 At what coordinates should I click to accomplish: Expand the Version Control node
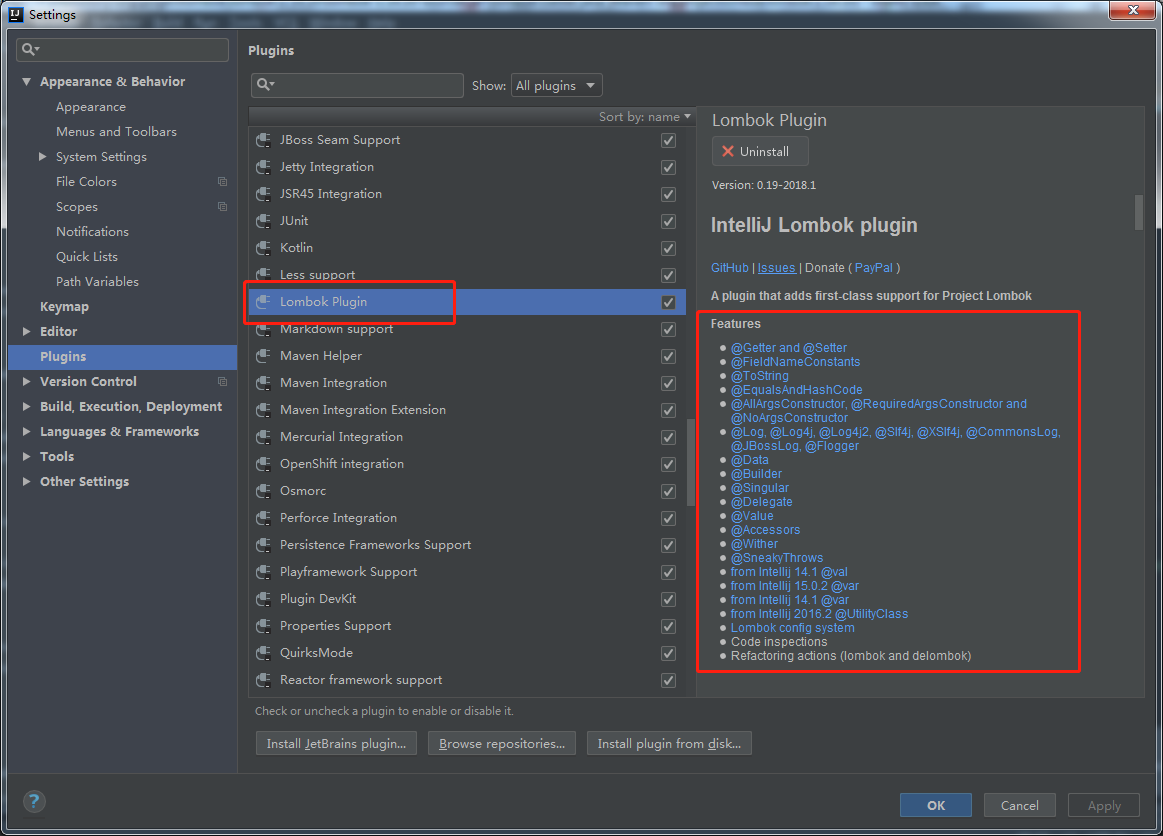(27, 381)
